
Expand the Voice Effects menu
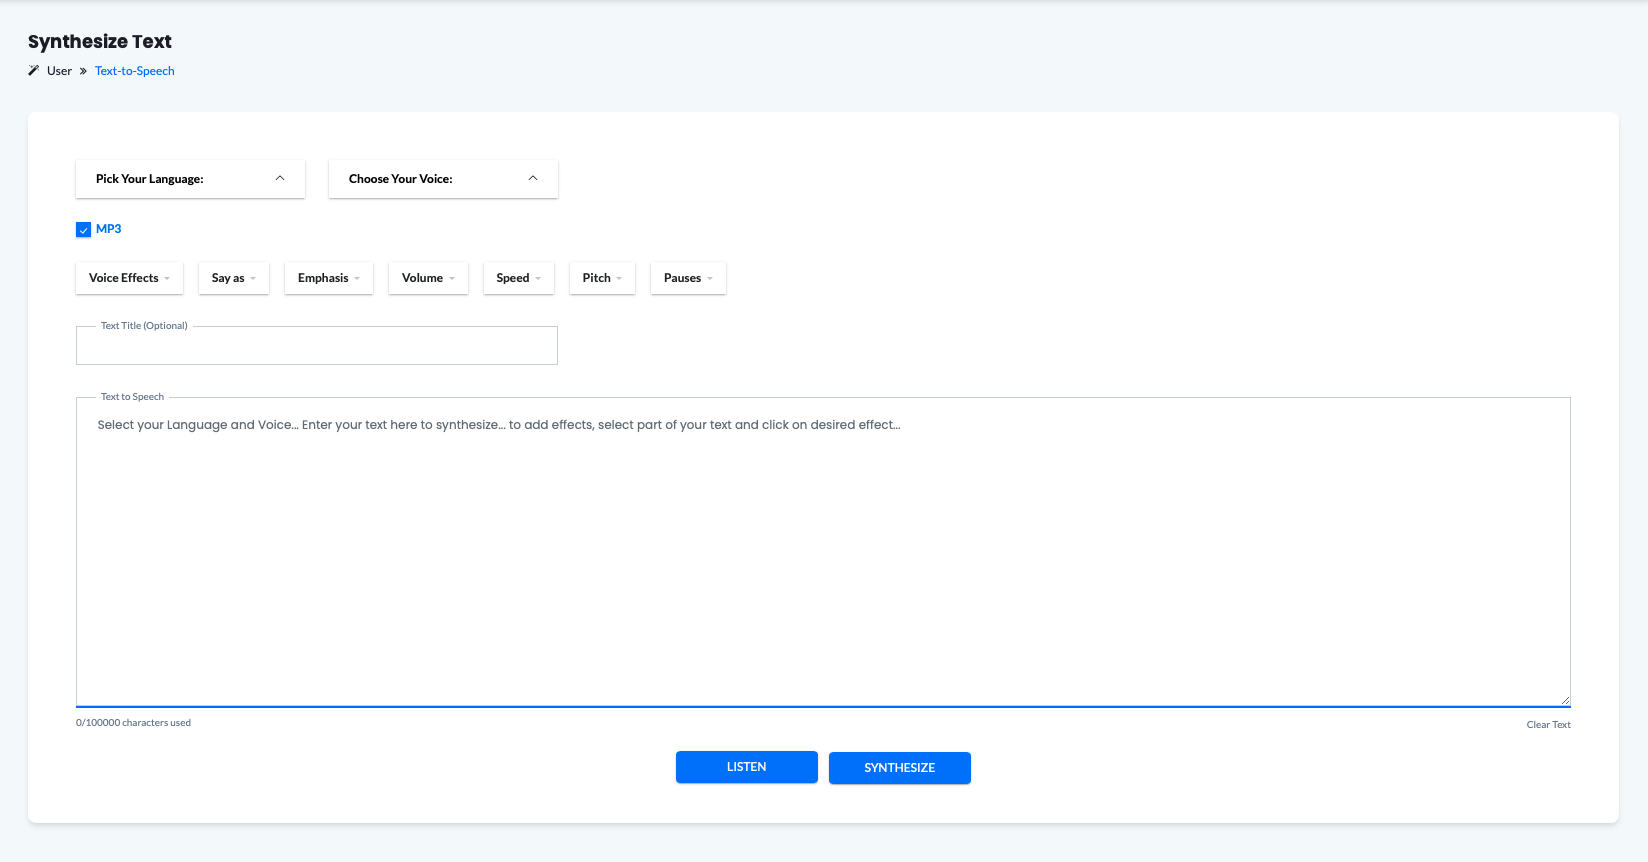[129, 278]
